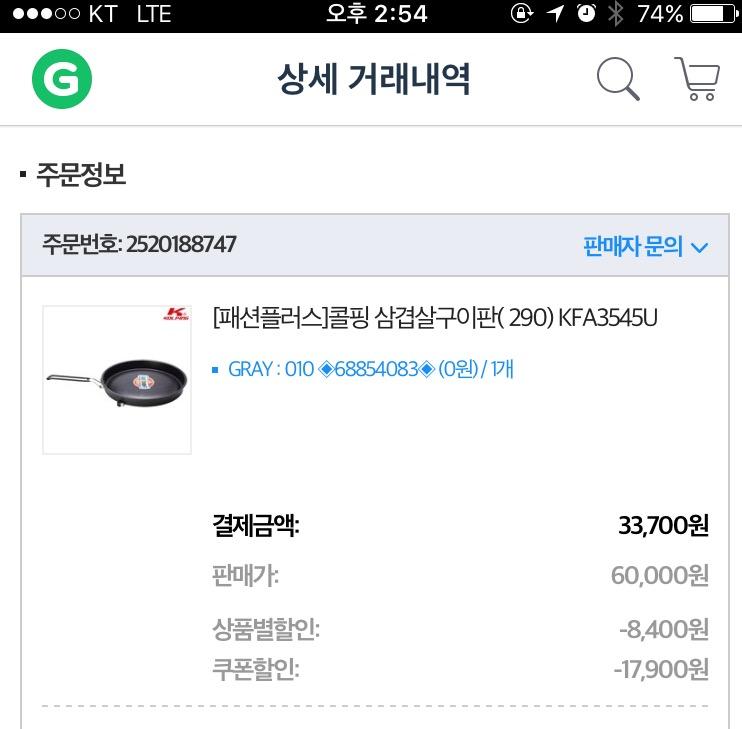This screenshot has width=742, height=729.
Task: Tap the 상세 거래내역 page title
Action: tap(374, 78)
